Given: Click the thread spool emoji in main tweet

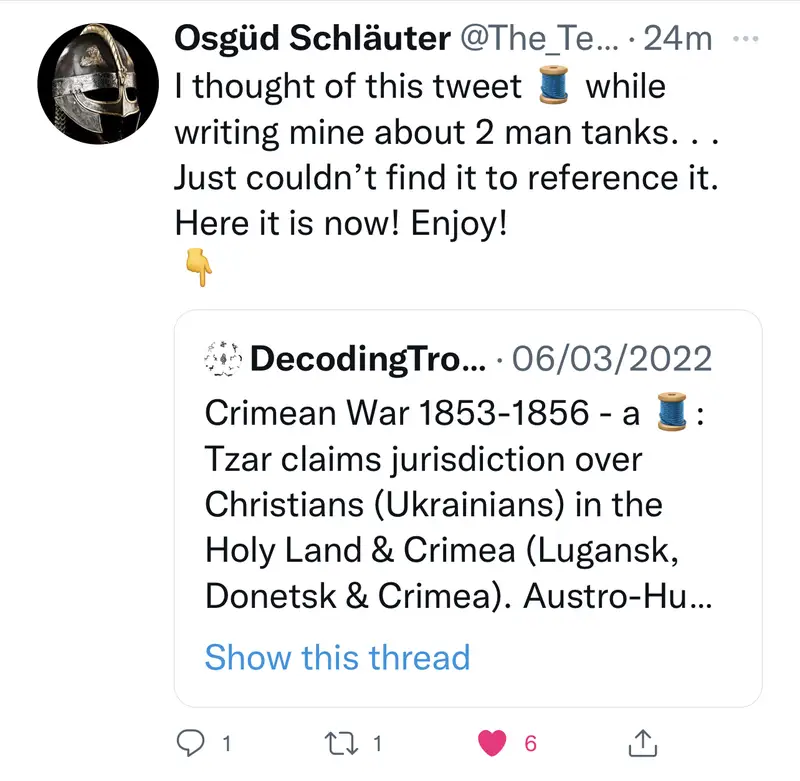Looking at the screenshot, I should (x=553, y=86).
